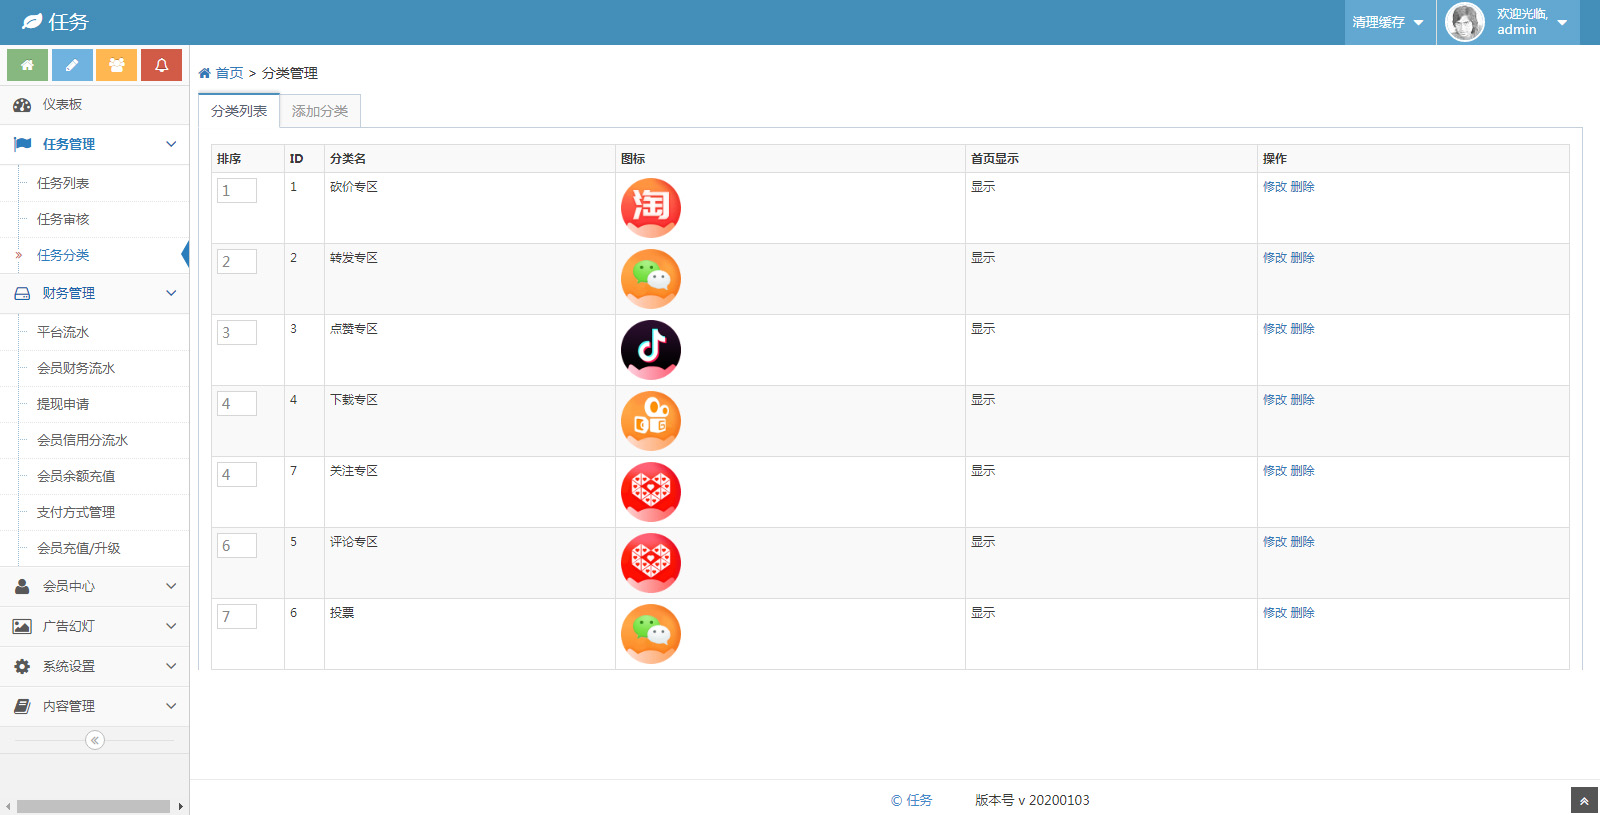Click the orange users shortcut button
Image resolution: width=1600 pixels, height=815 pixels.
click(x=116, y=65)
